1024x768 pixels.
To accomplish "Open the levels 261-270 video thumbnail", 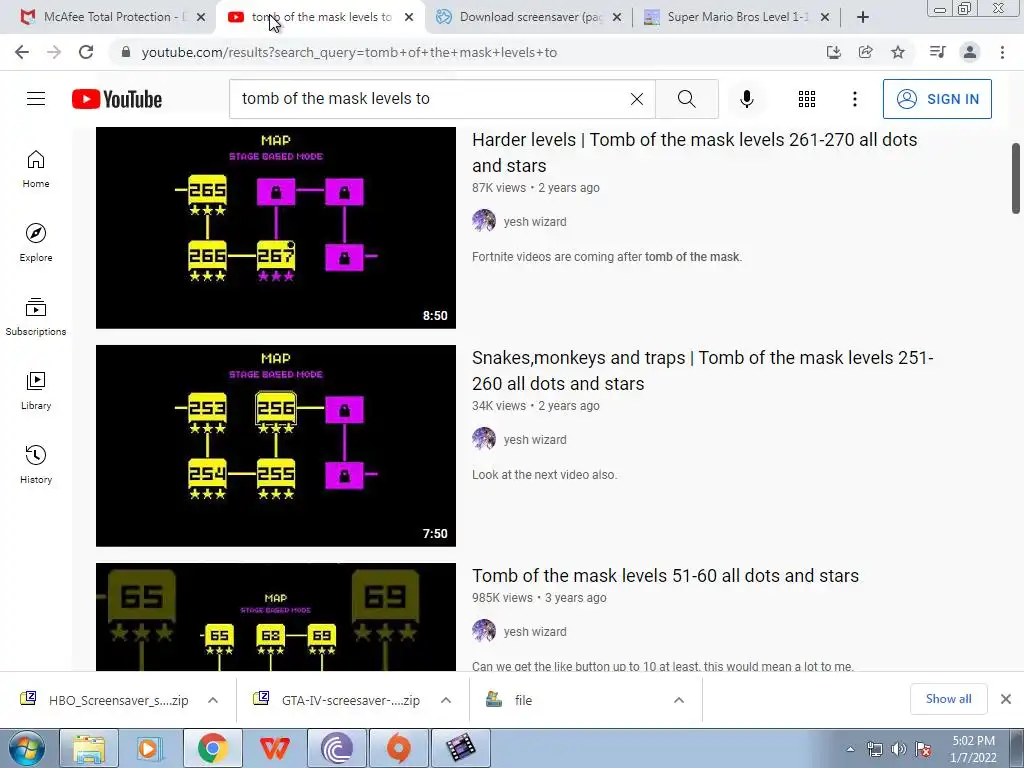I will point(276,228).
